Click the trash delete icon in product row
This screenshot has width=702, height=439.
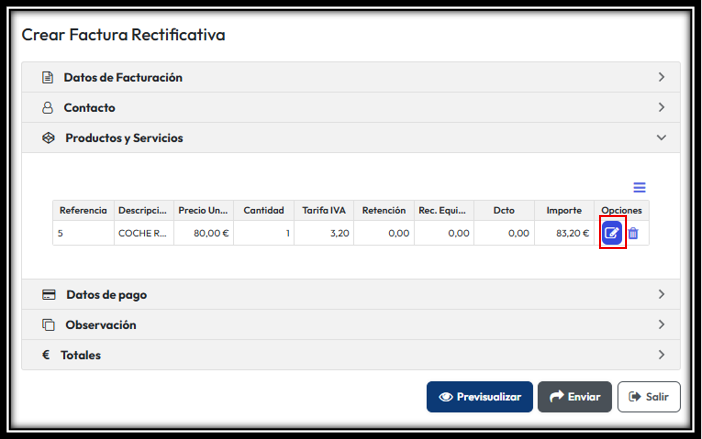(633, 233)
